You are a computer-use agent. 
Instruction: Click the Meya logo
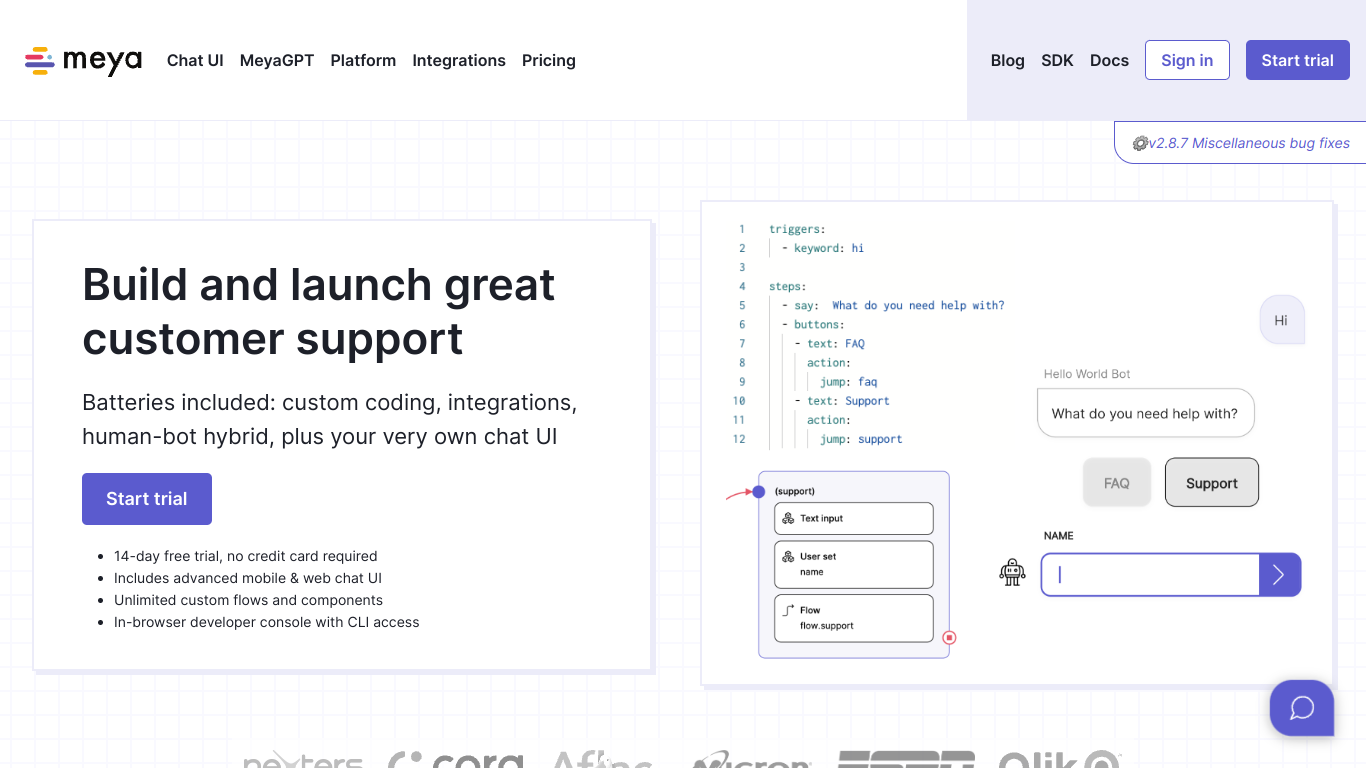83,61
